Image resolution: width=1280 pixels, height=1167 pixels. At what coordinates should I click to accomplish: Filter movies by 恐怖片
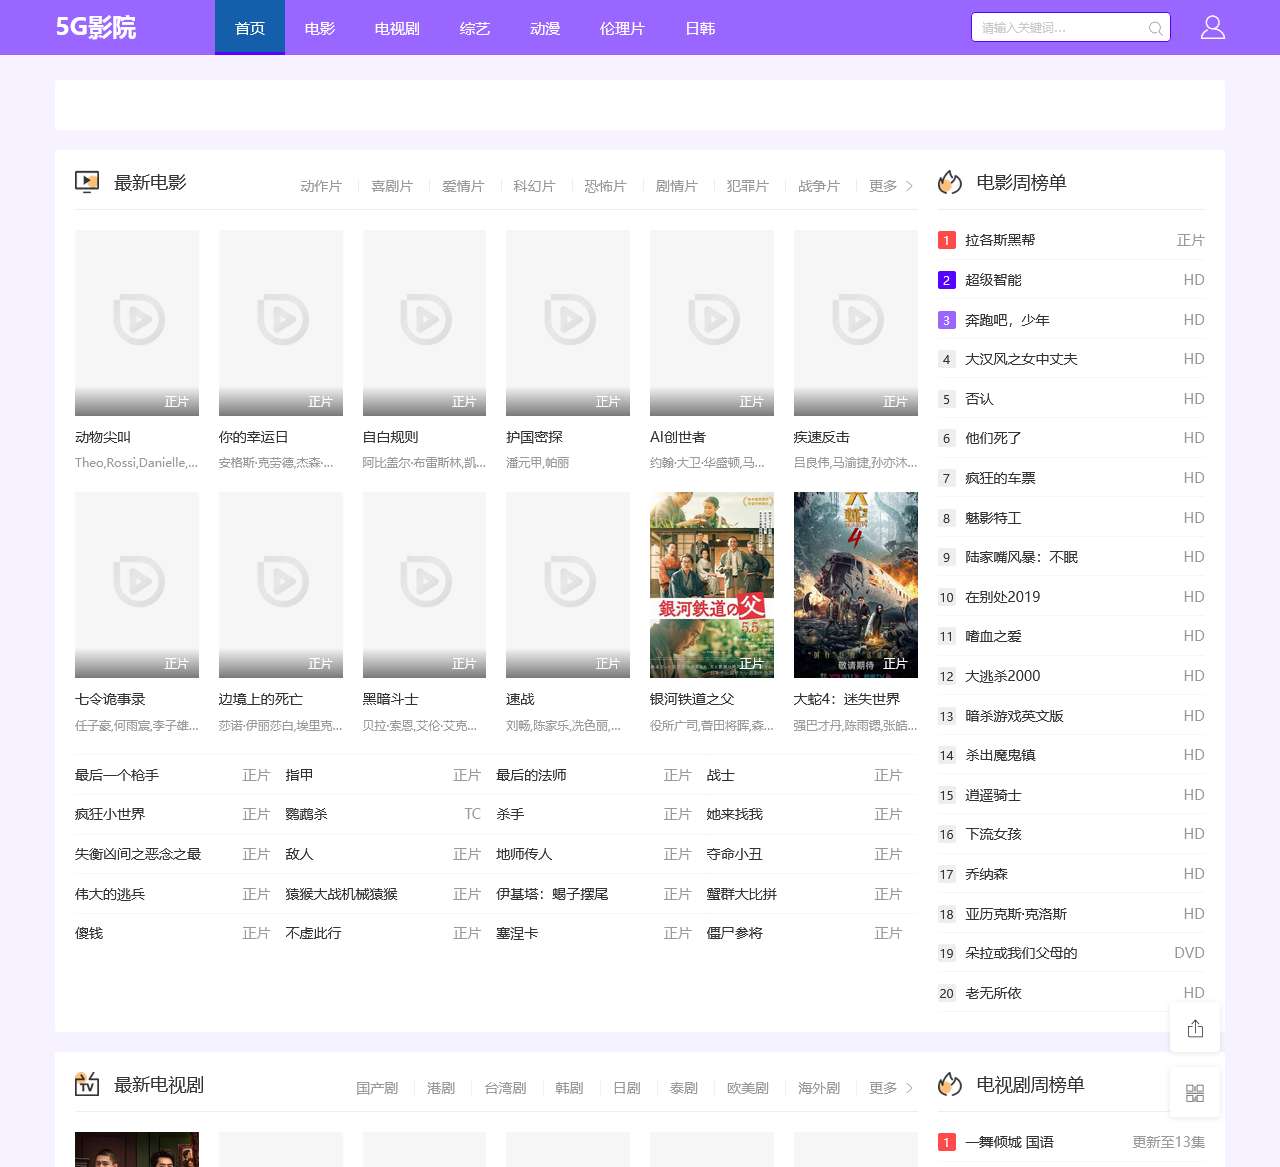point(605,186)
